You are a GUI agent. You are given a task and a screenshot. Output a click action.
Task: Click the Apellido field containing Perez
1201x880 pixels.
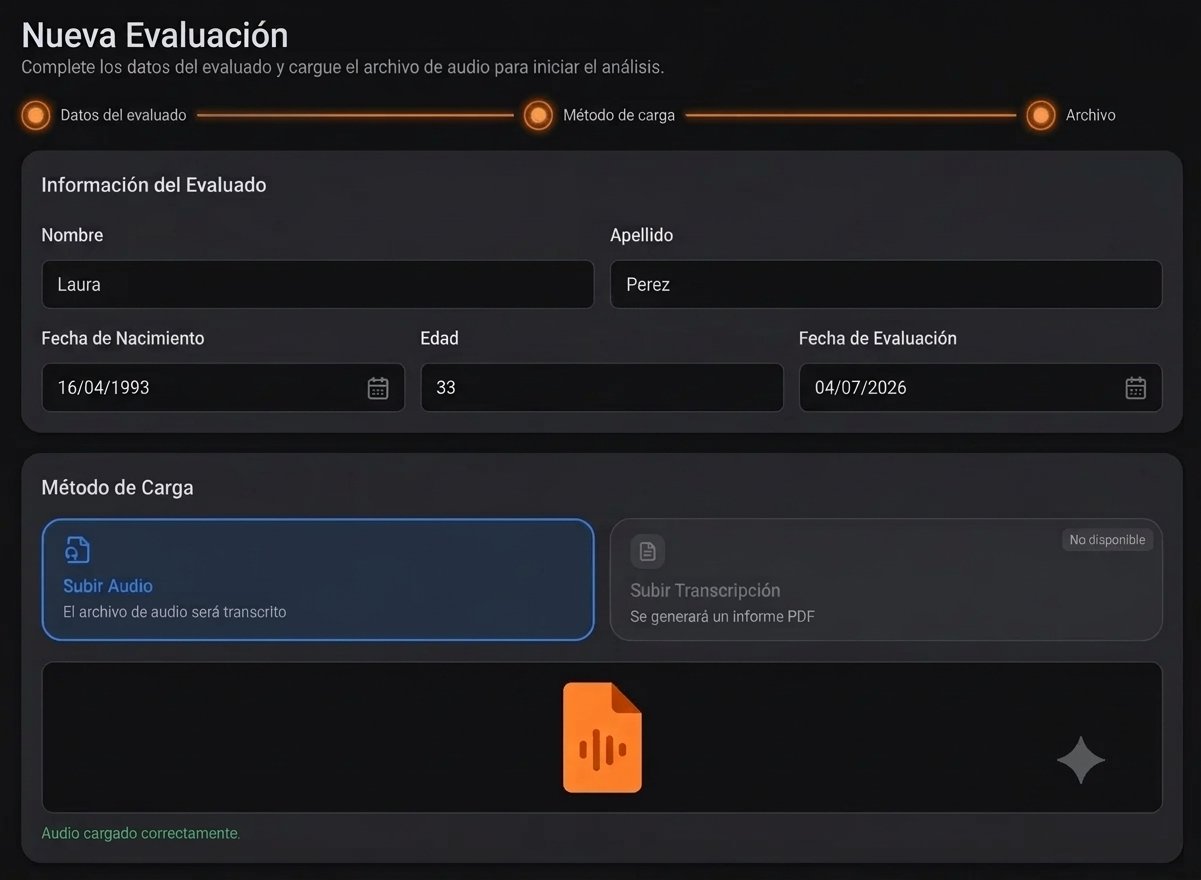[886, 284]
